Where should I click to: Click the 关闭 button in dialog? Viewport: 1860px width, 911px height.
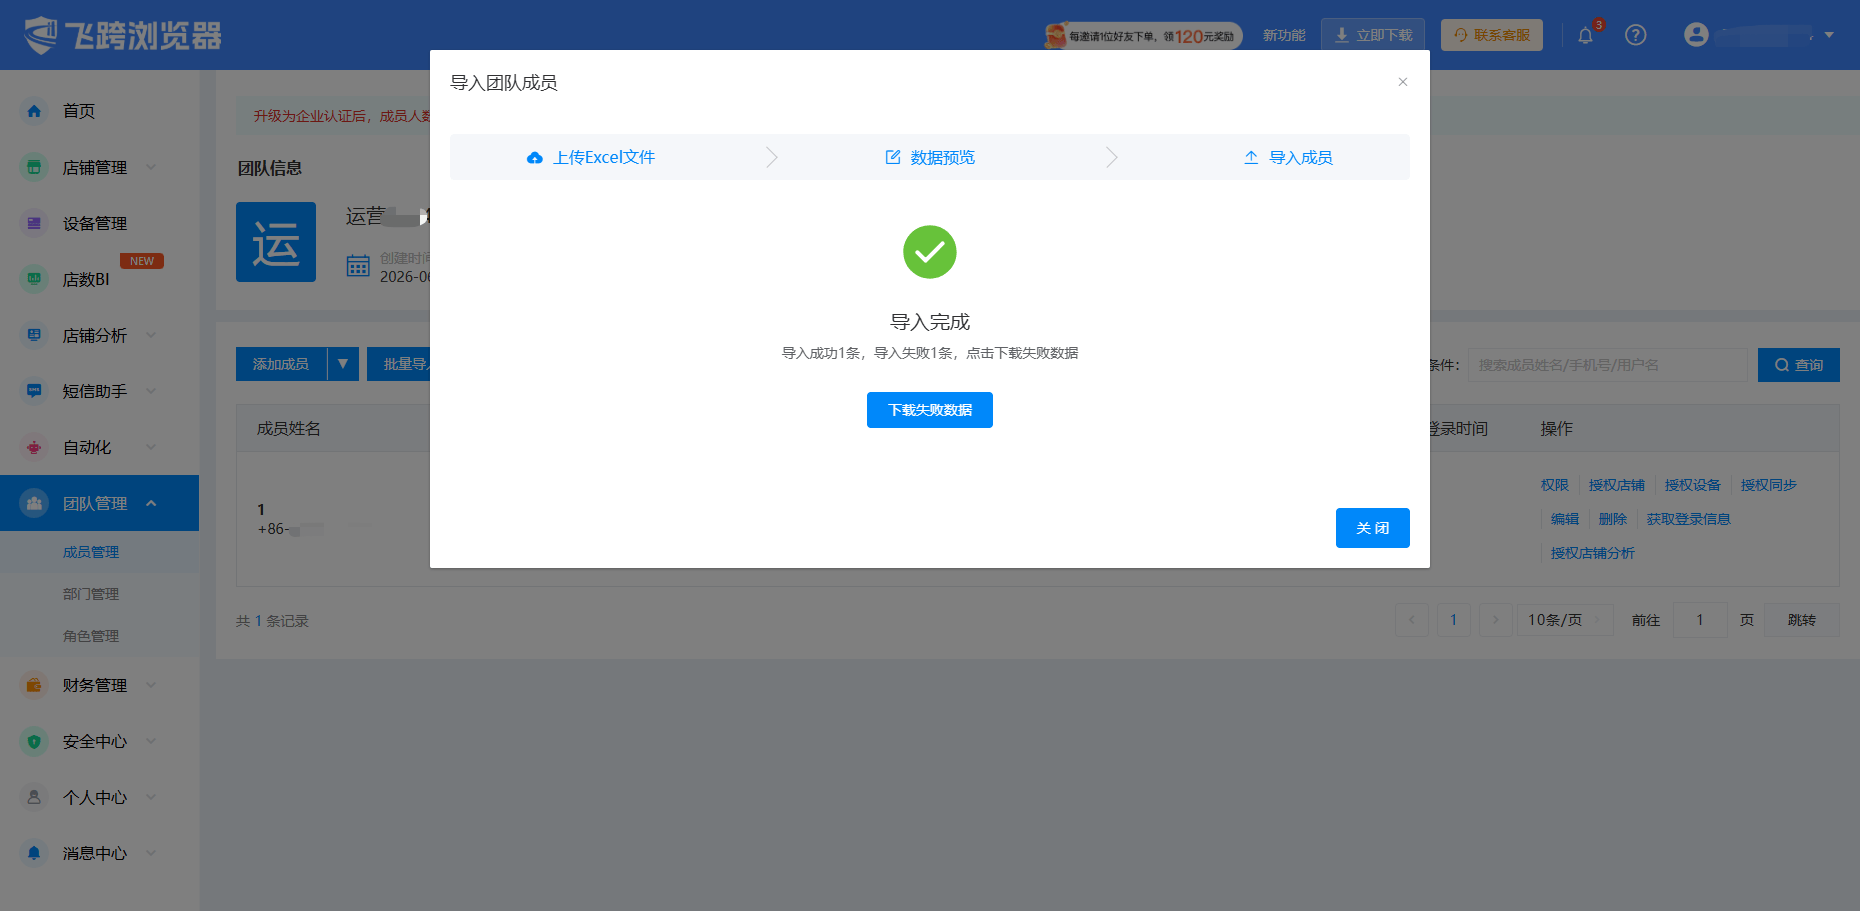tap(1373, 528)
